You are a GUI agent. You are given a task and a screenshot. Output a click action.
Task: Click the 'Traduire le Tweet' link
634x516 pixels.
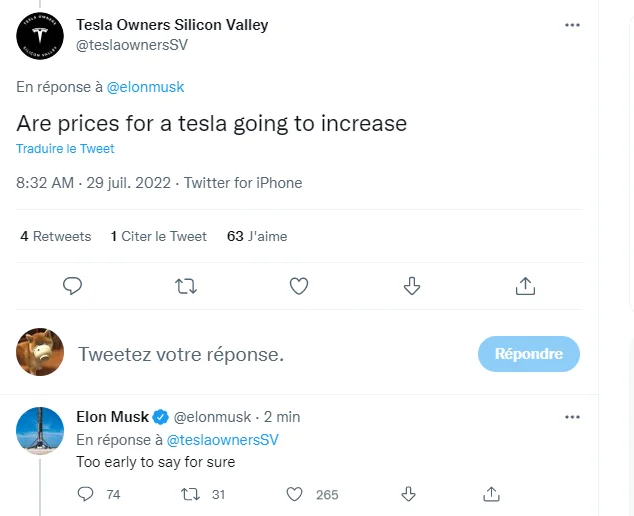65,149
